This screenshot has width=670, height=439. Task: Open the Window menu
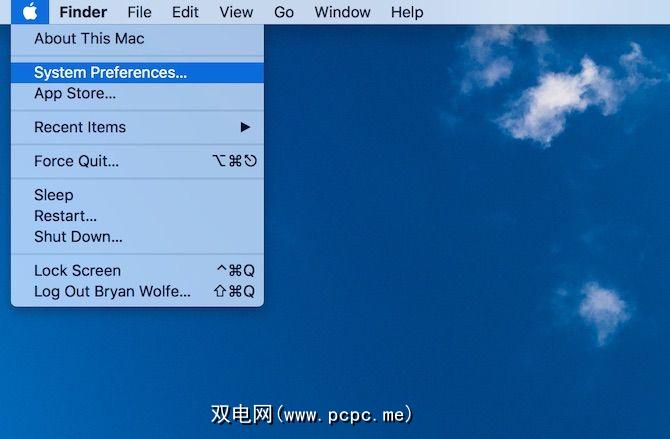click(x=342, y=12)
